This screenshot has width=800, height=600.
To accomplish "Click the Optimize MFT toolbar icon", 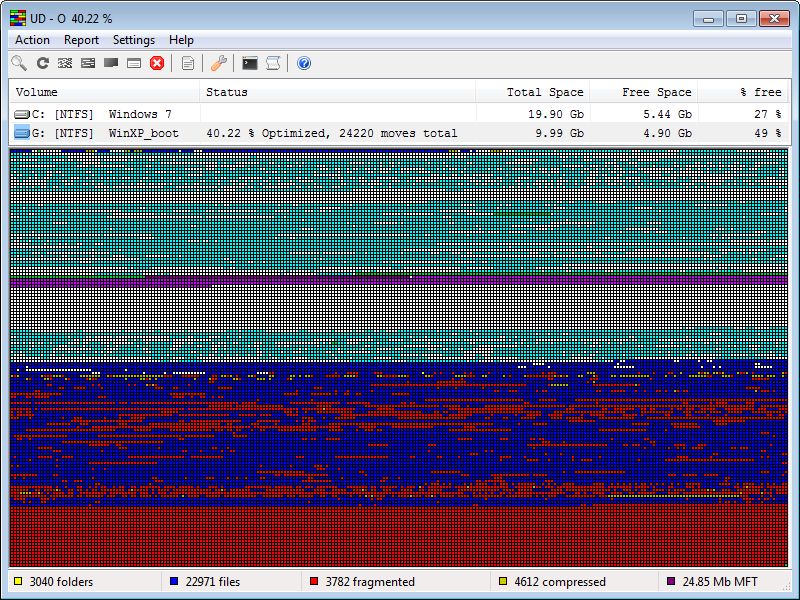I will 134,63.
